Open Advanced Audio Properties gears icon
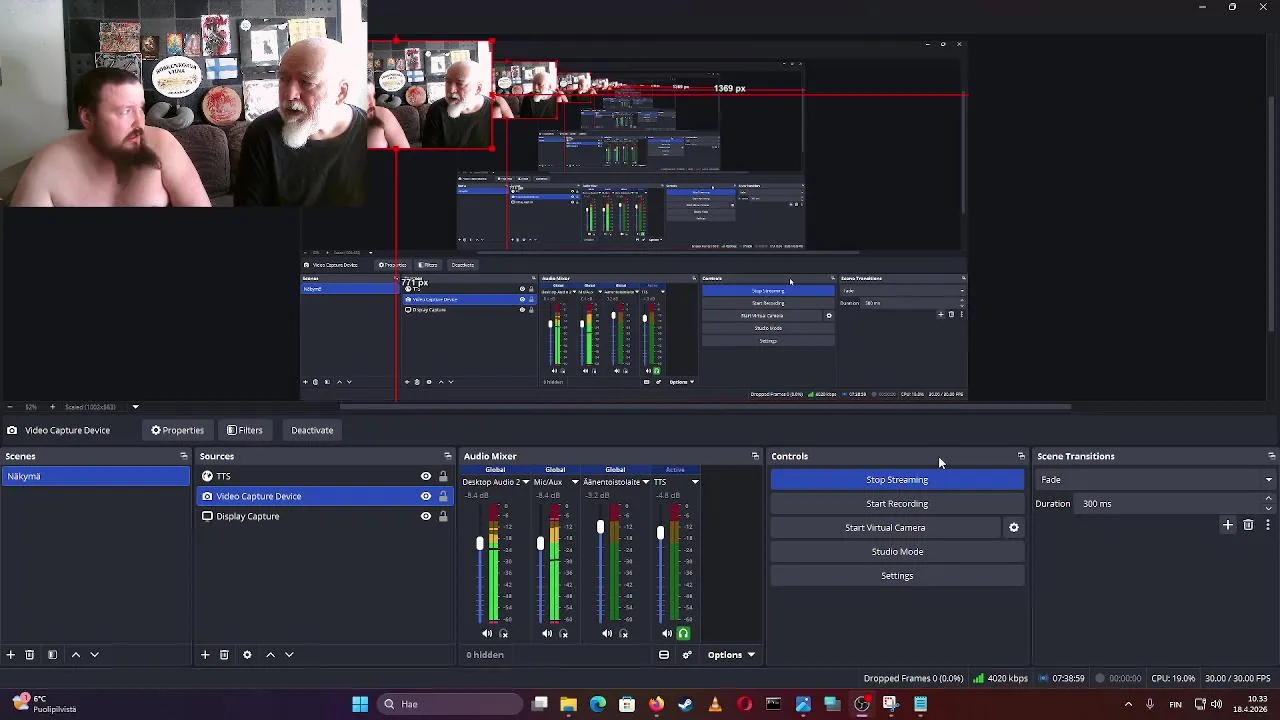This screenshot has width=1280, height=720. point(687,655)
